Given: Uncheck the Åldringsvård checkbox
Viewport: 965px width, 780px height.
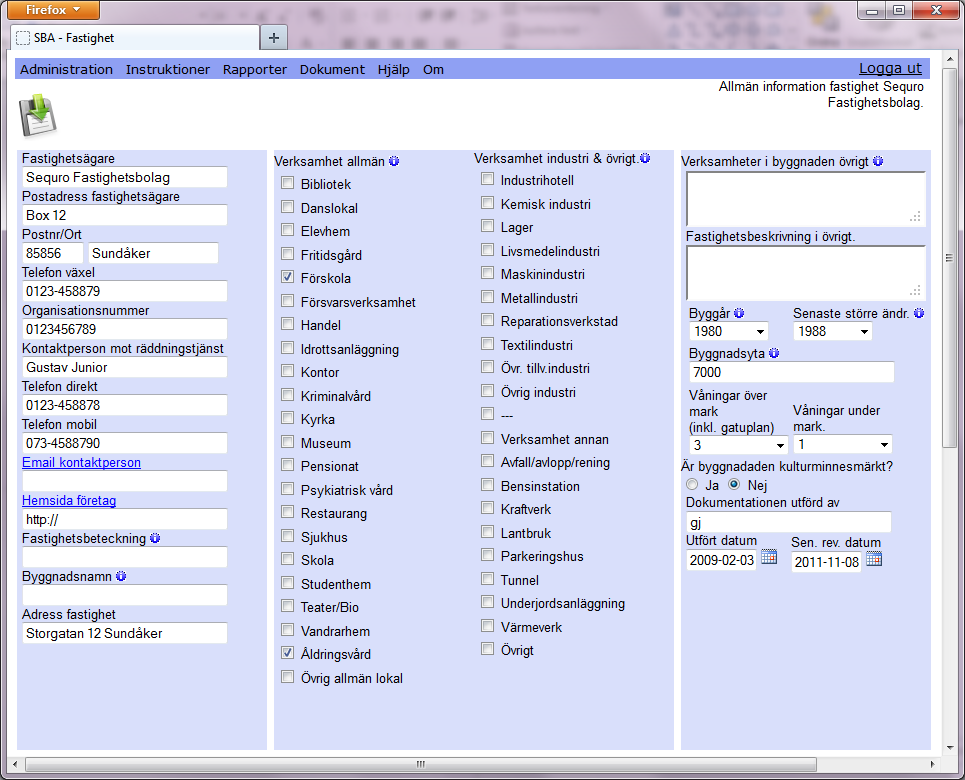Looking at the screenshot, I should click(x=287, y=653).
